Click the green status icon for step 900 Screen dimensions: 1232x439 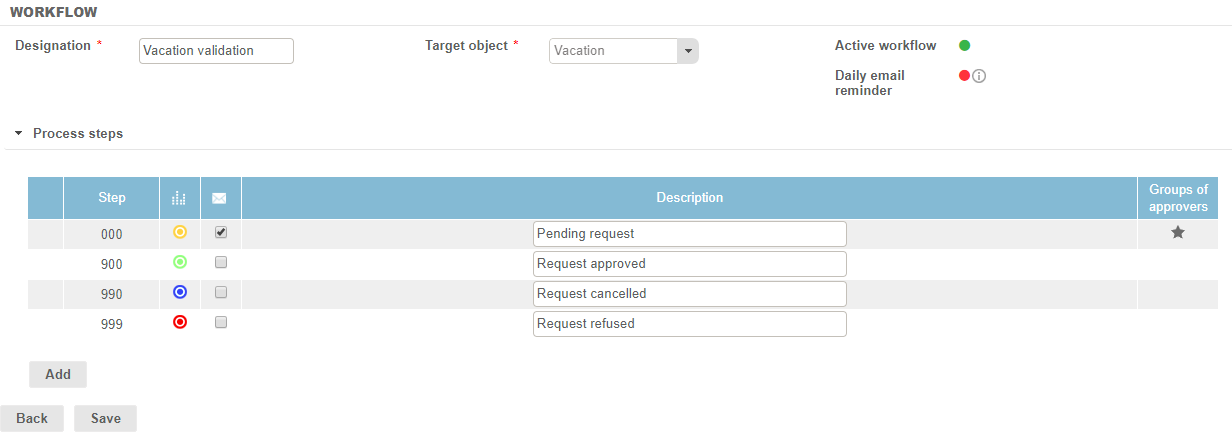pos(180,263)
